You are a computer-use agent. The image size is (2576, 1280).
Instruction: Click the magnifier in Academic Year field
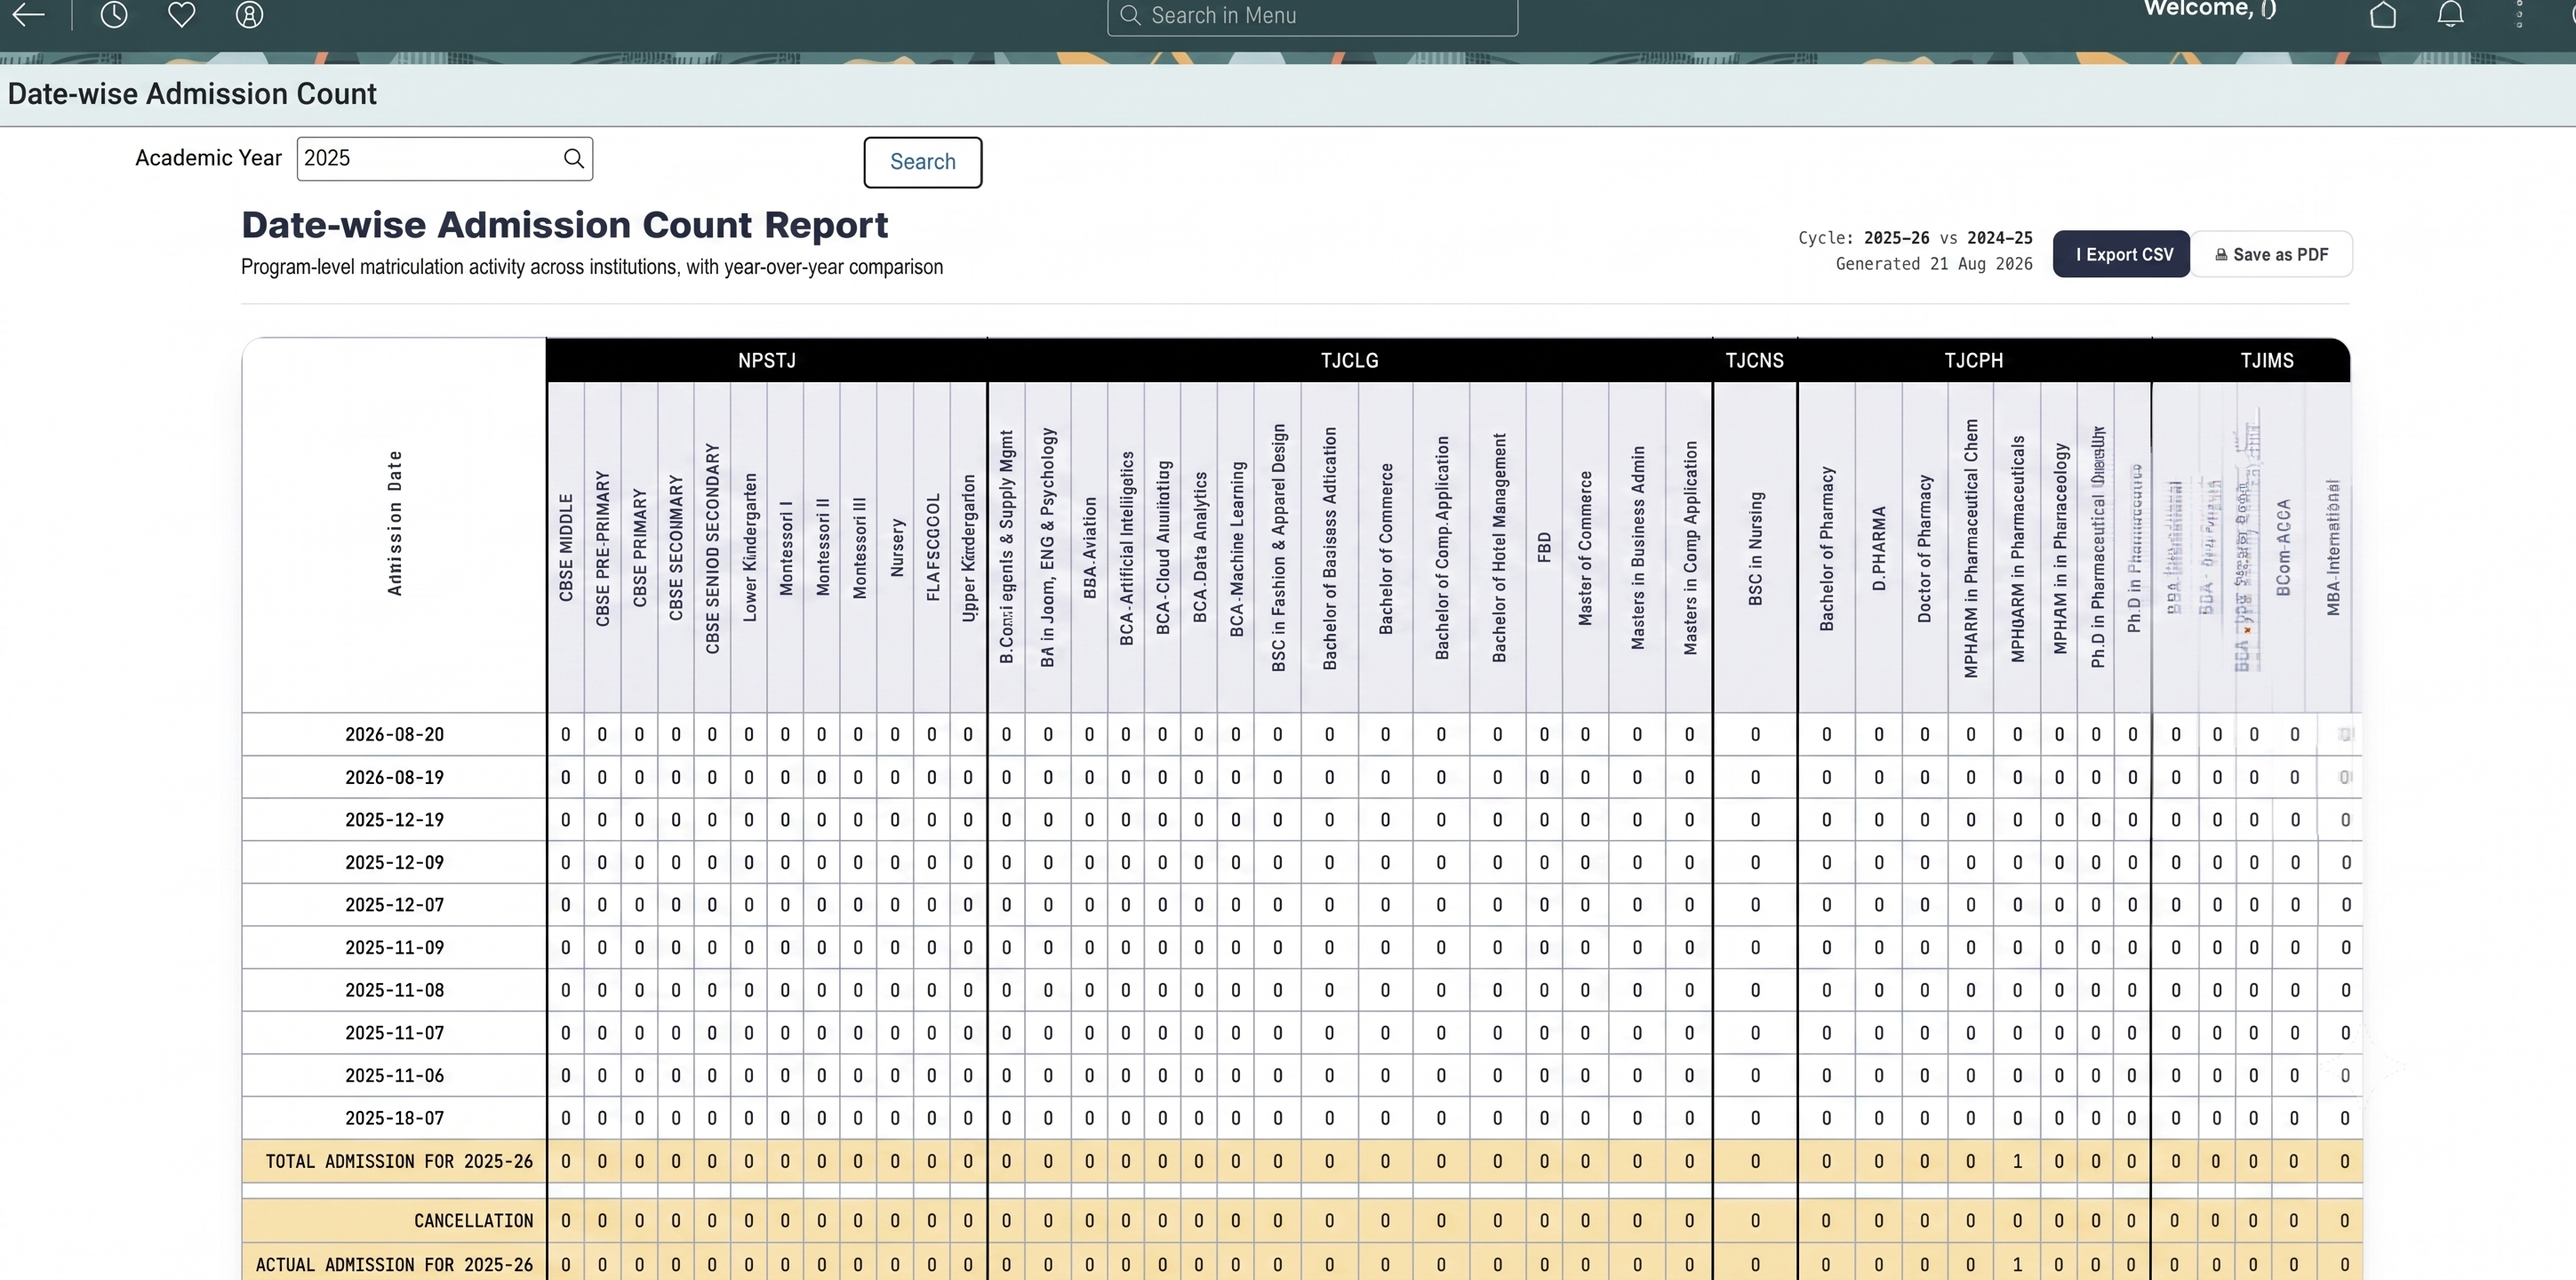point(573,158)
